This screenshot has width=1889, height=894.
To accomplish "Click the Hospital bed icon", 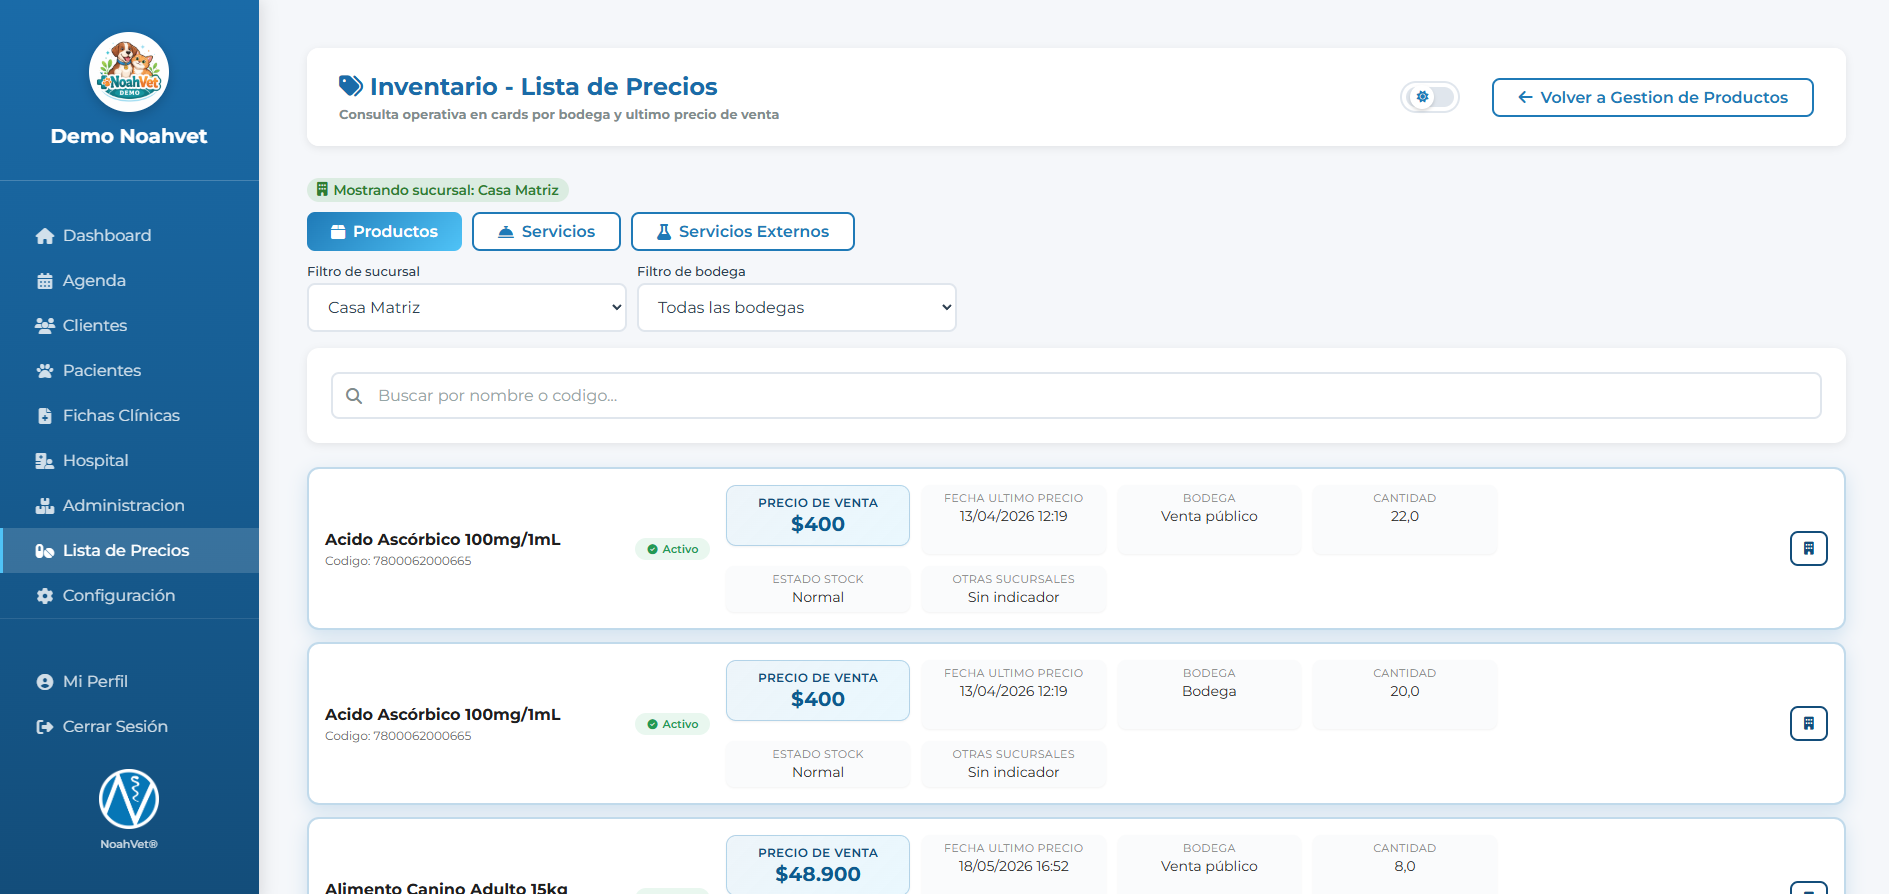I will [45, 461].
